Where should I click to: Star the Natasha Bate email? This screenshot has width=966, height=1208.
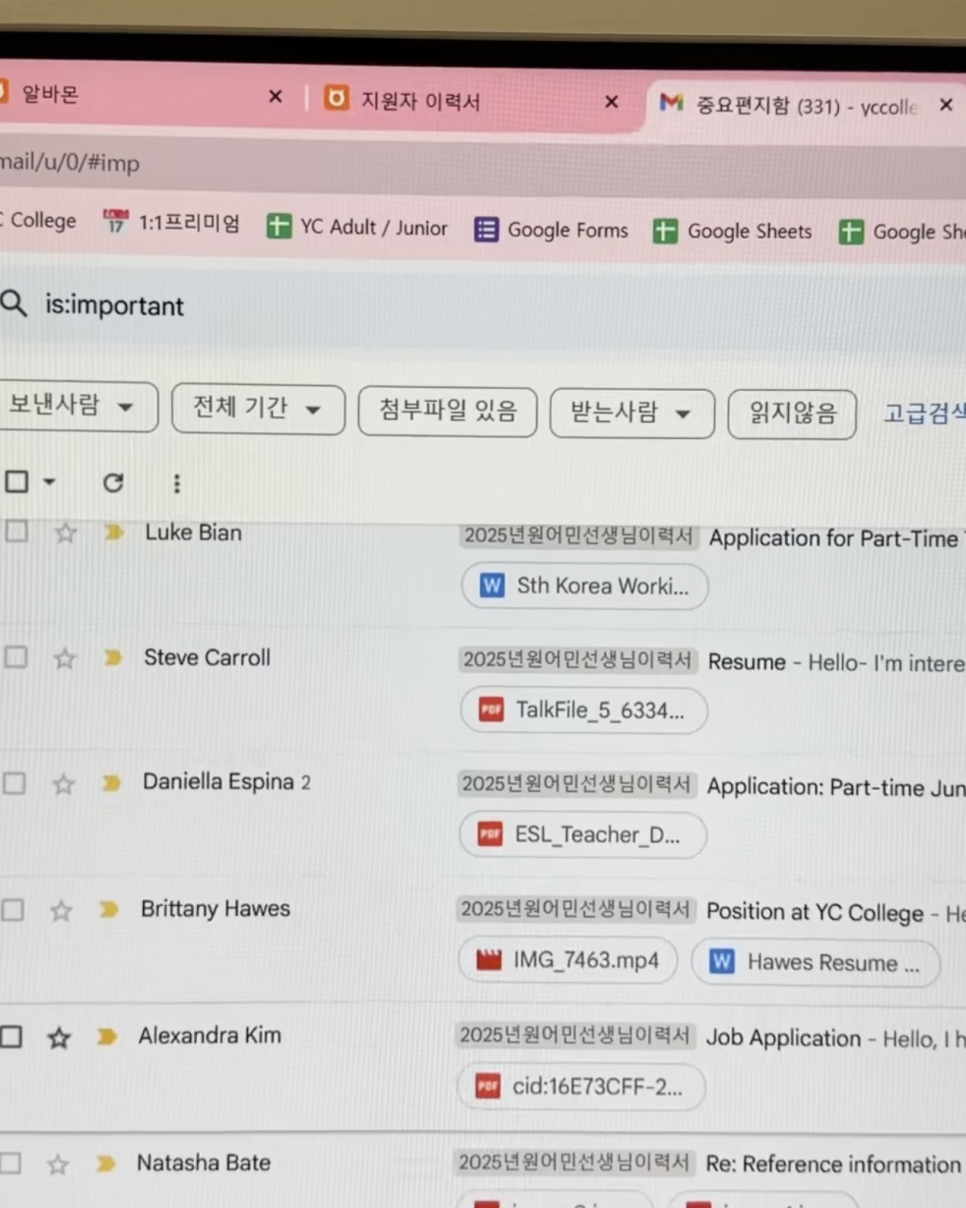pos(58,1164)
